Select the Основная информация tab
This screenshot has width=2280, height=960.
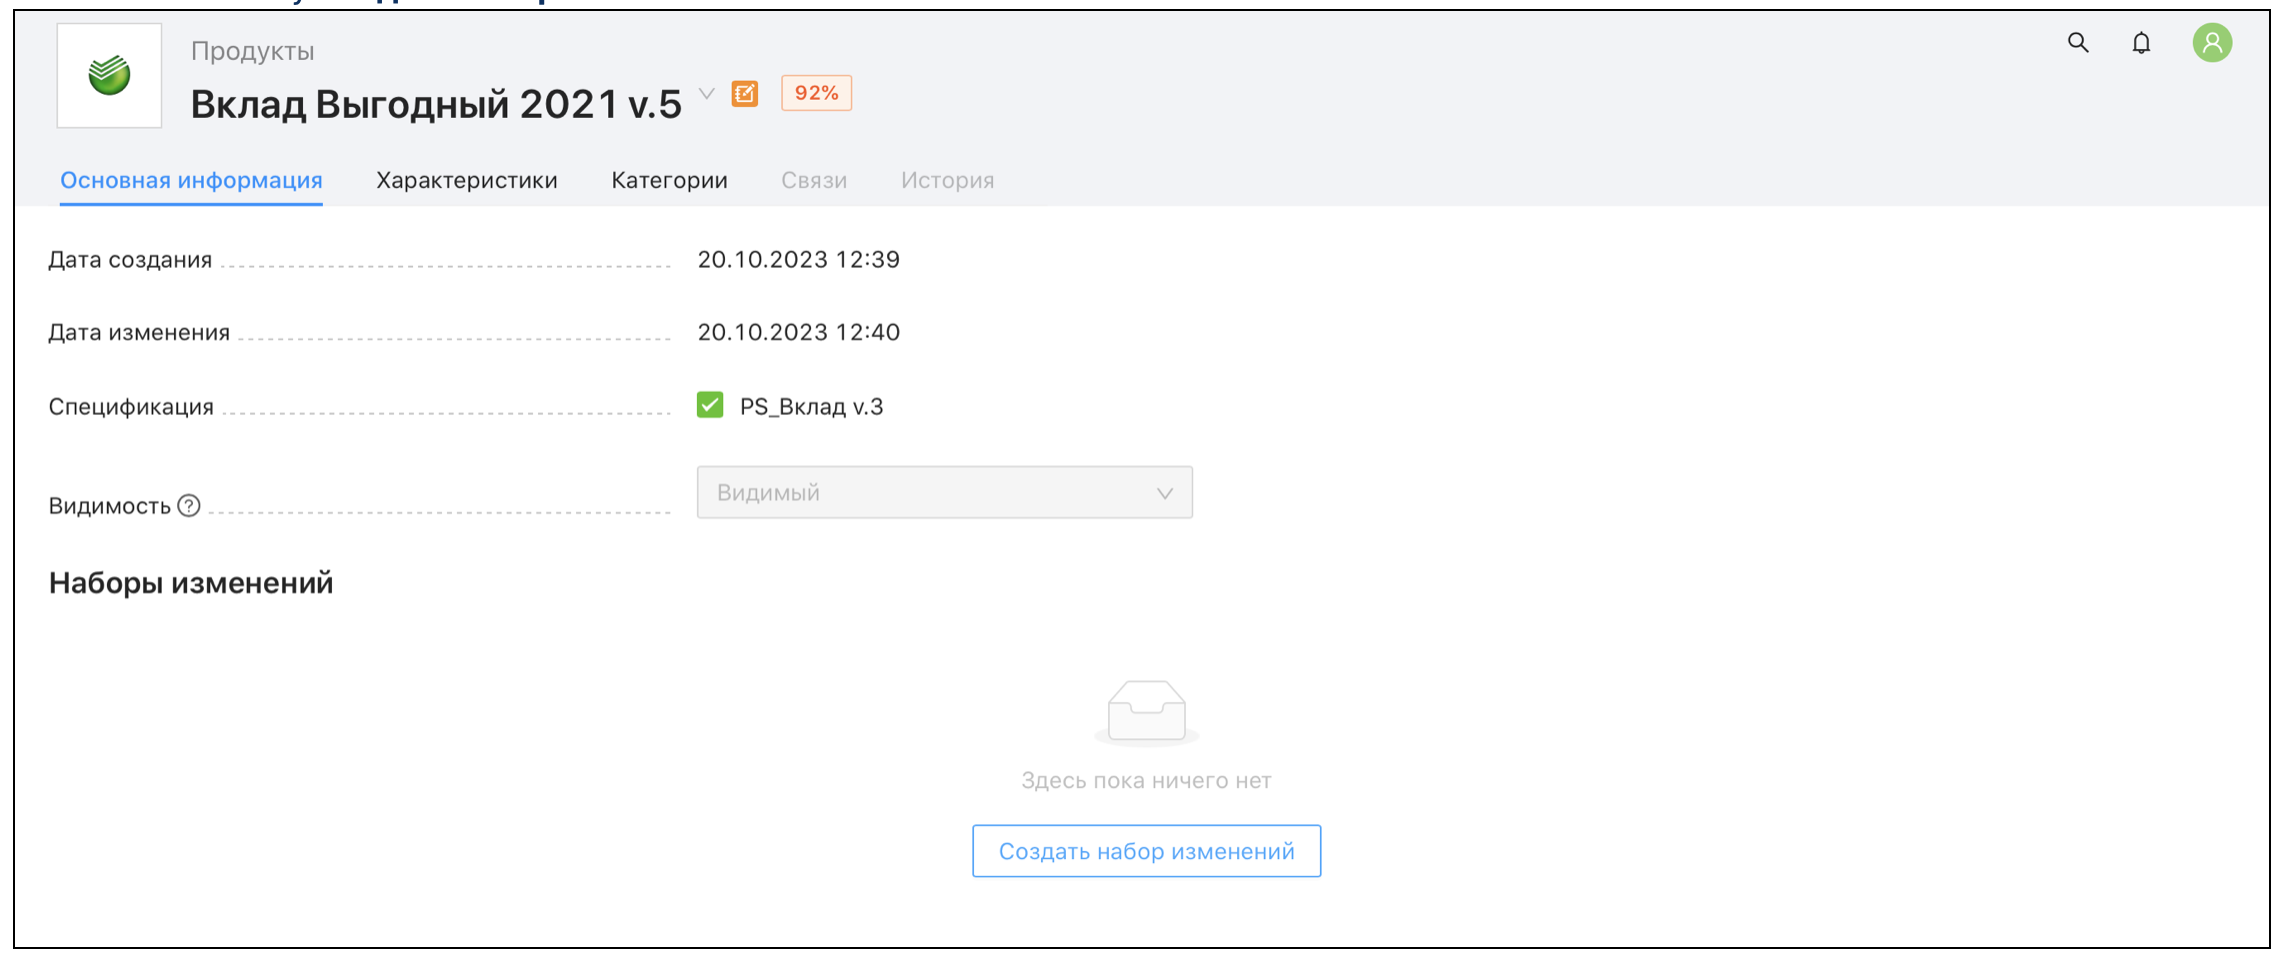191,180
